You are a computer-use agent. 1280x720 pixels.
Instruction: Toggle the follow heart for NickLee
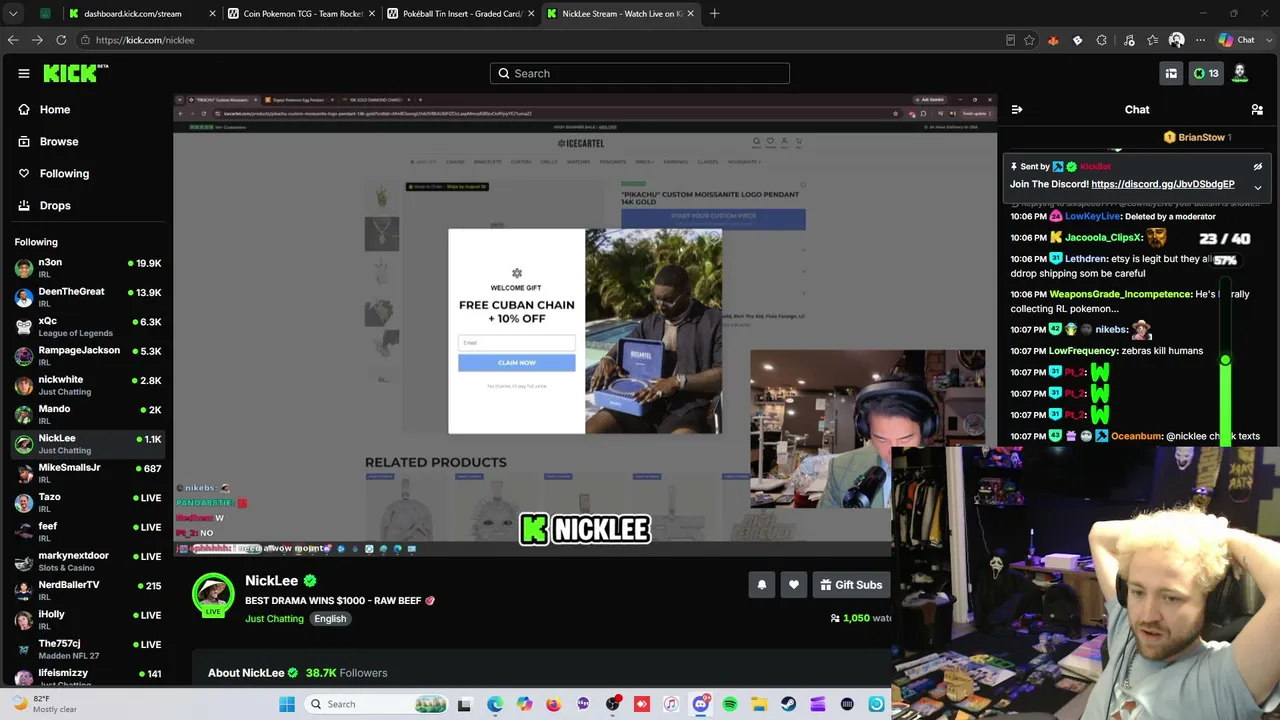coord(794,585)
